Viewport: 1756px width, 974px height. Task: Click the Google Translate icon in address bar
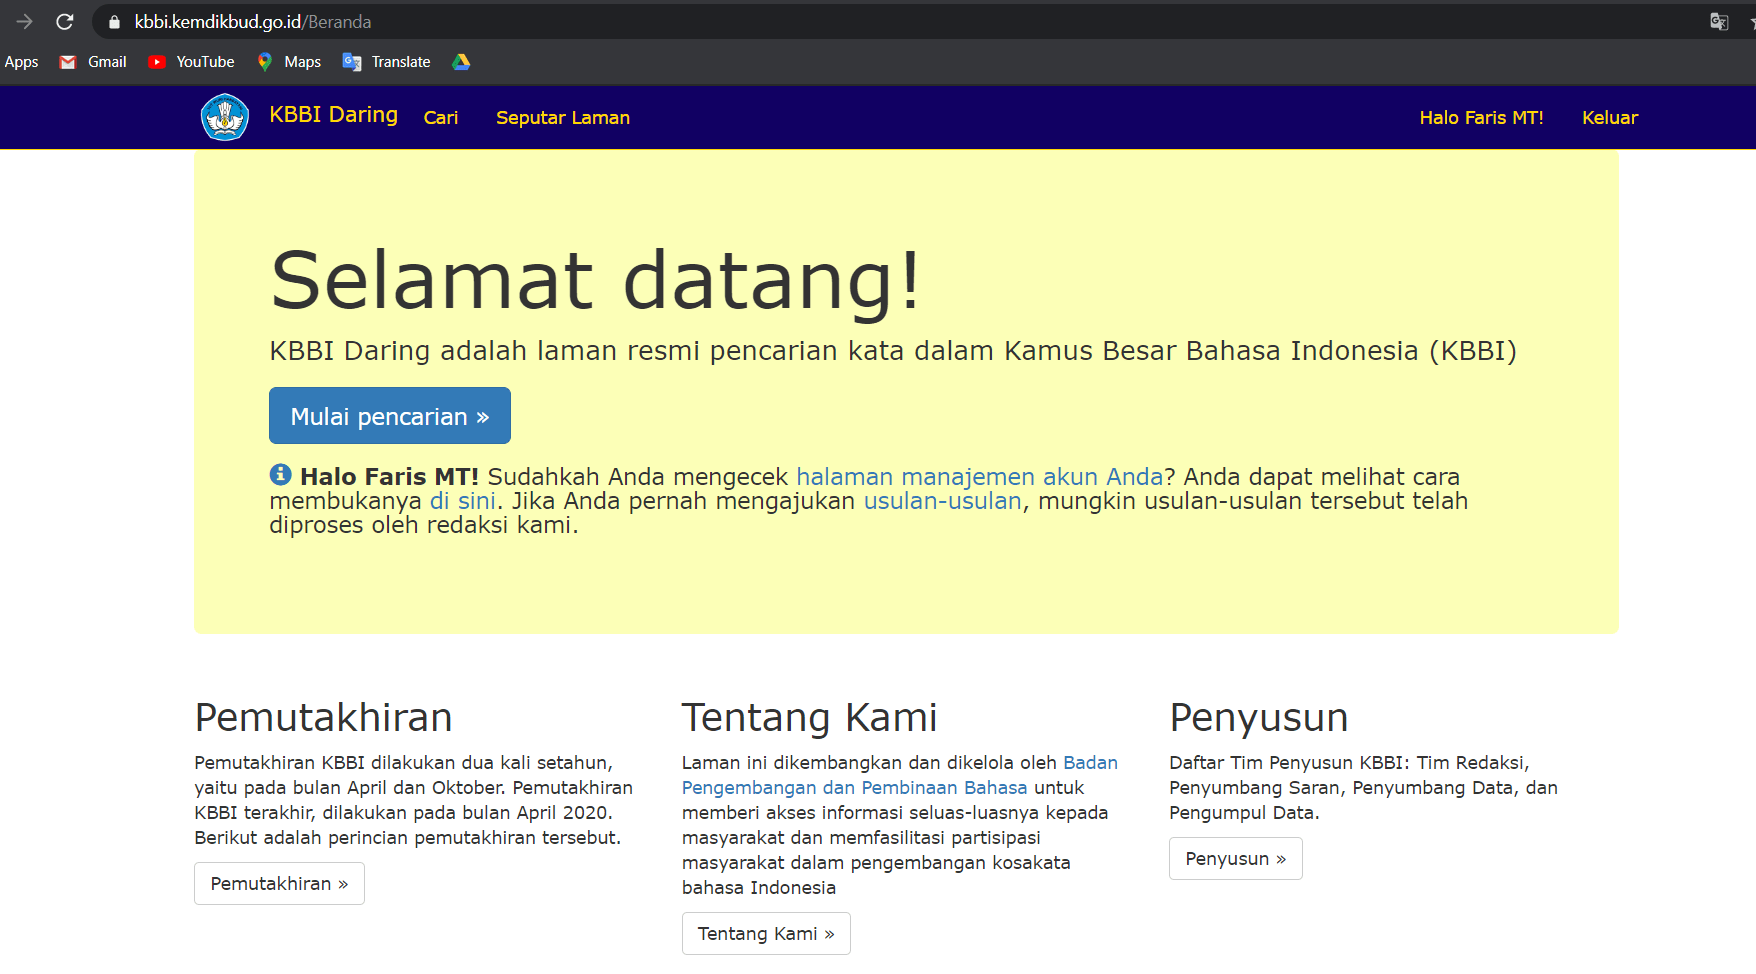point(1719,21)
